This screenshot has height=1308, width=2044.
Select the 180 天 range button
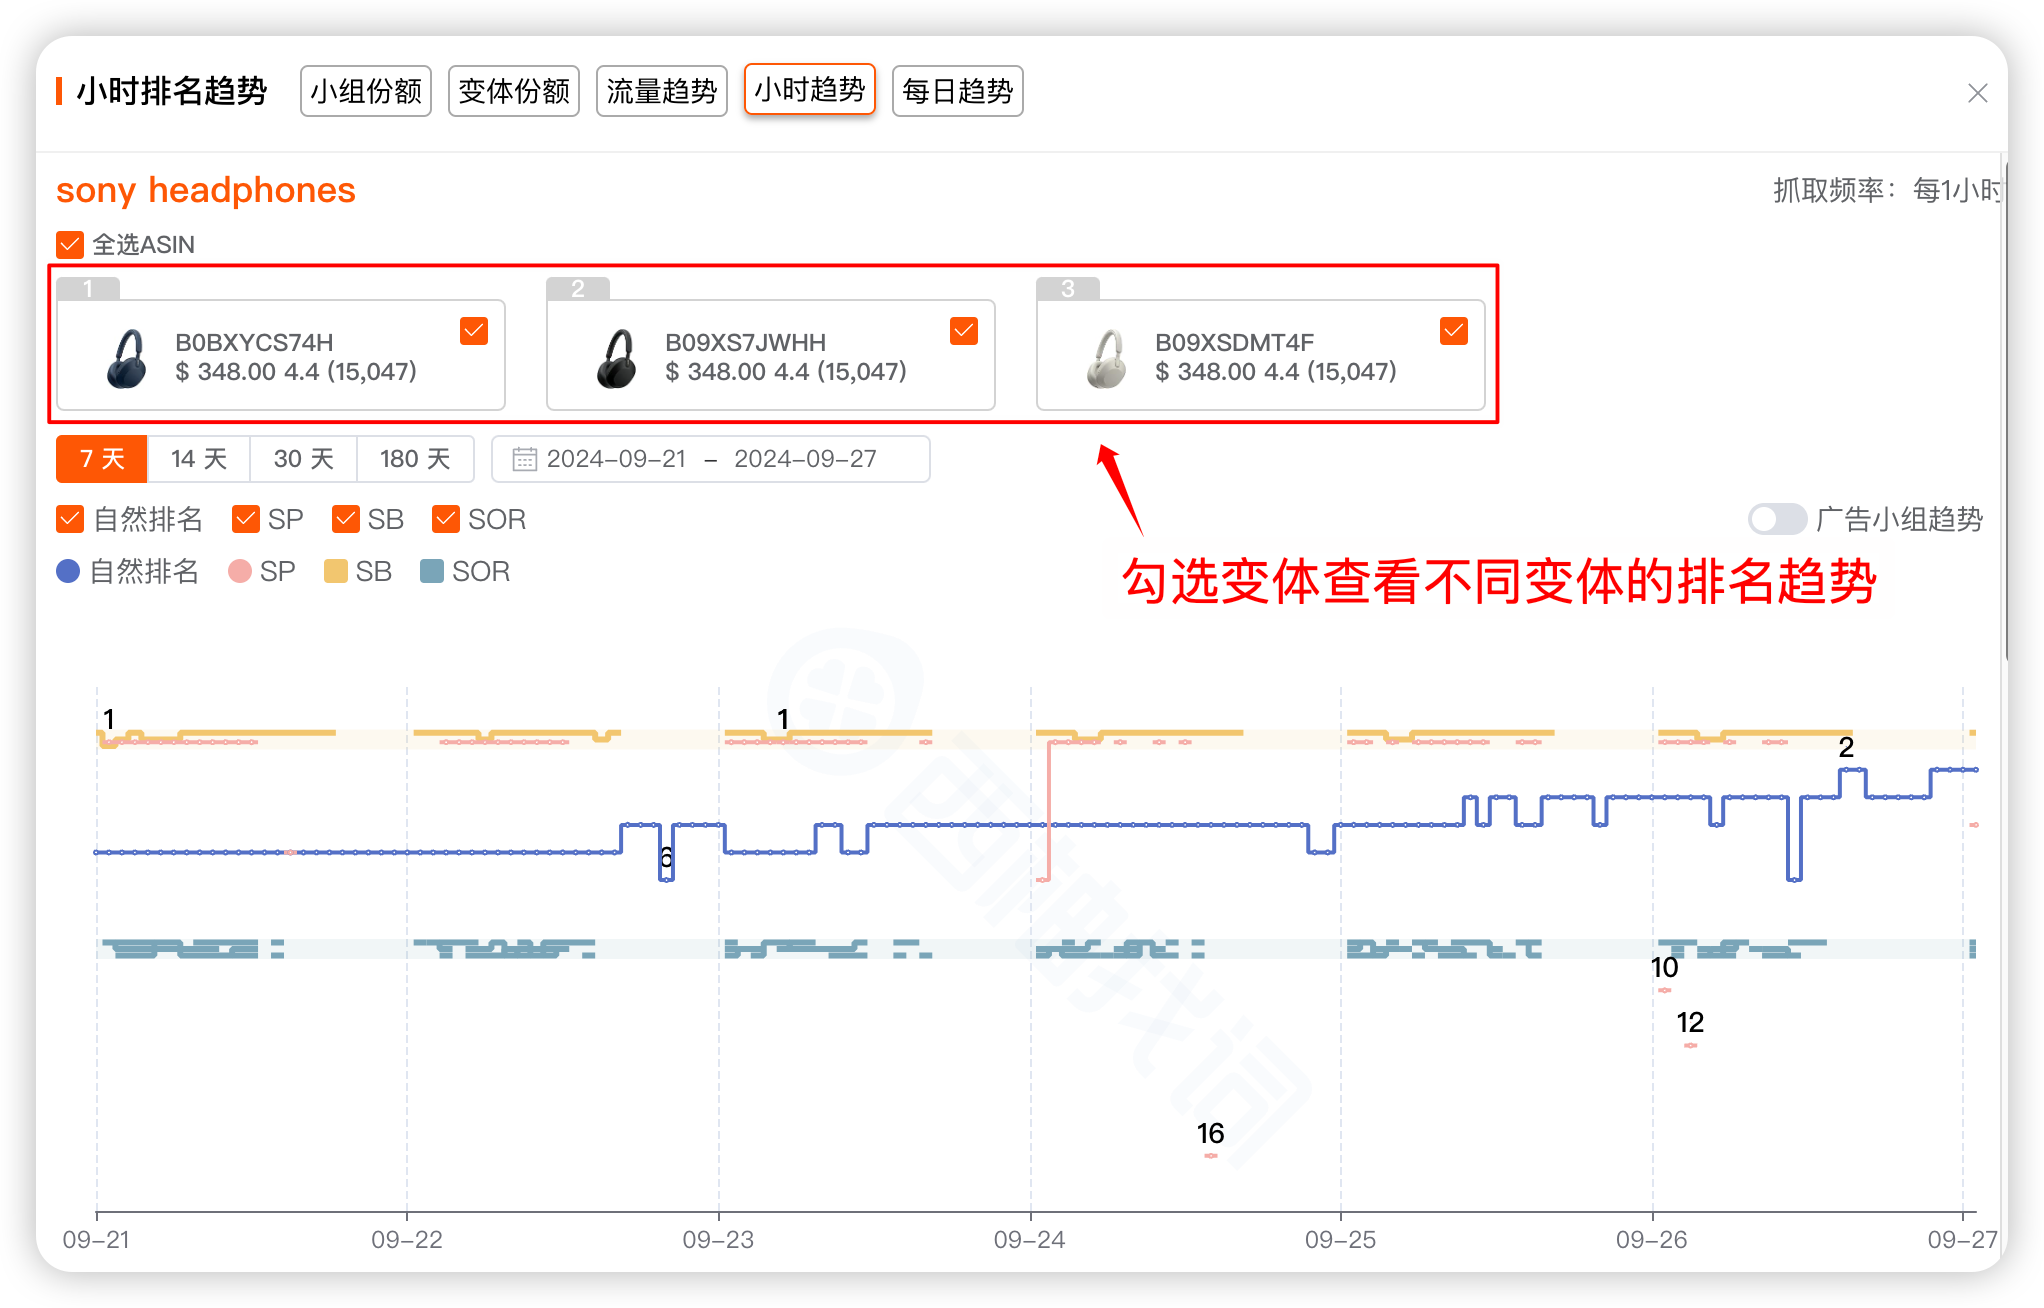415,459
